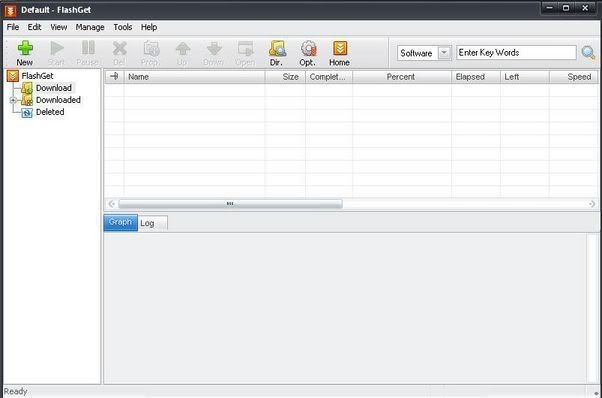The height and width of the screenshot is (398, 602).
Task: Click the horizontal scrollbar right arrow
Action: coord(592,204)
